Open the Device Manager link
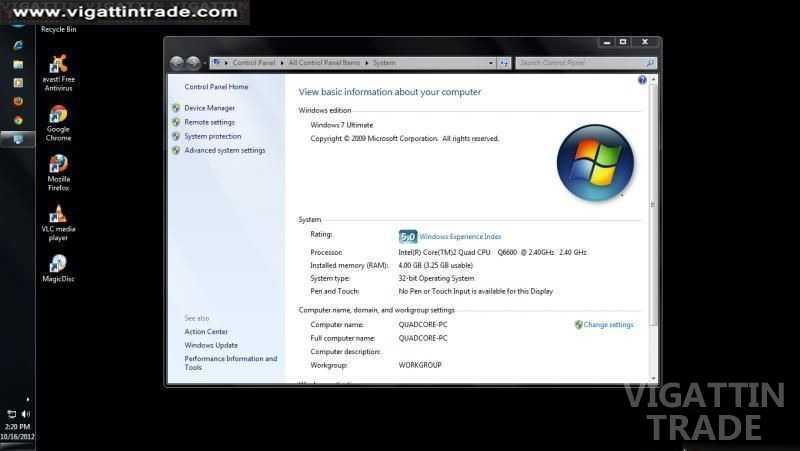The width and height of the screenshot is (800, 451). [210, 108]
